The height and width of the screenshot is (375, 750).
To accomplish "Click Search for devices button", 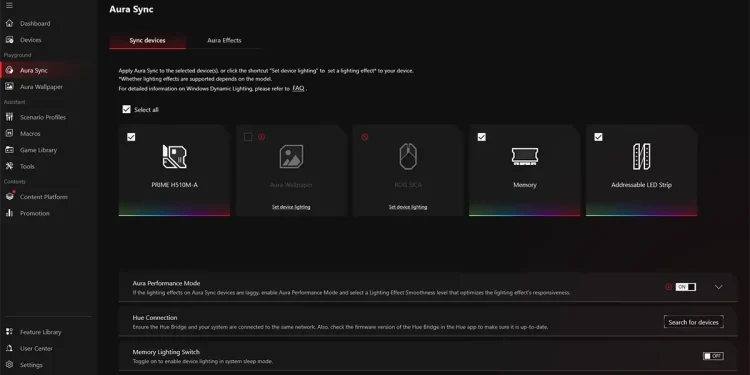I will click(694, 322).
